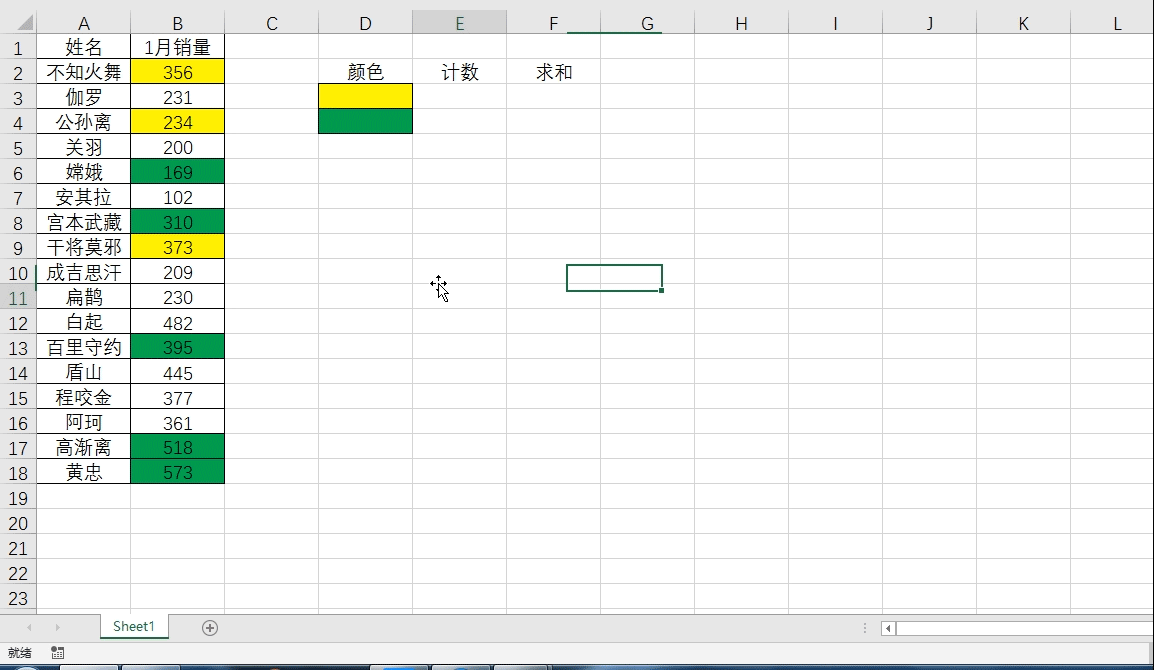This screenshot has width=1154, height=670.
Task: Select the cell 扁鹊
Action: point(83,297)
